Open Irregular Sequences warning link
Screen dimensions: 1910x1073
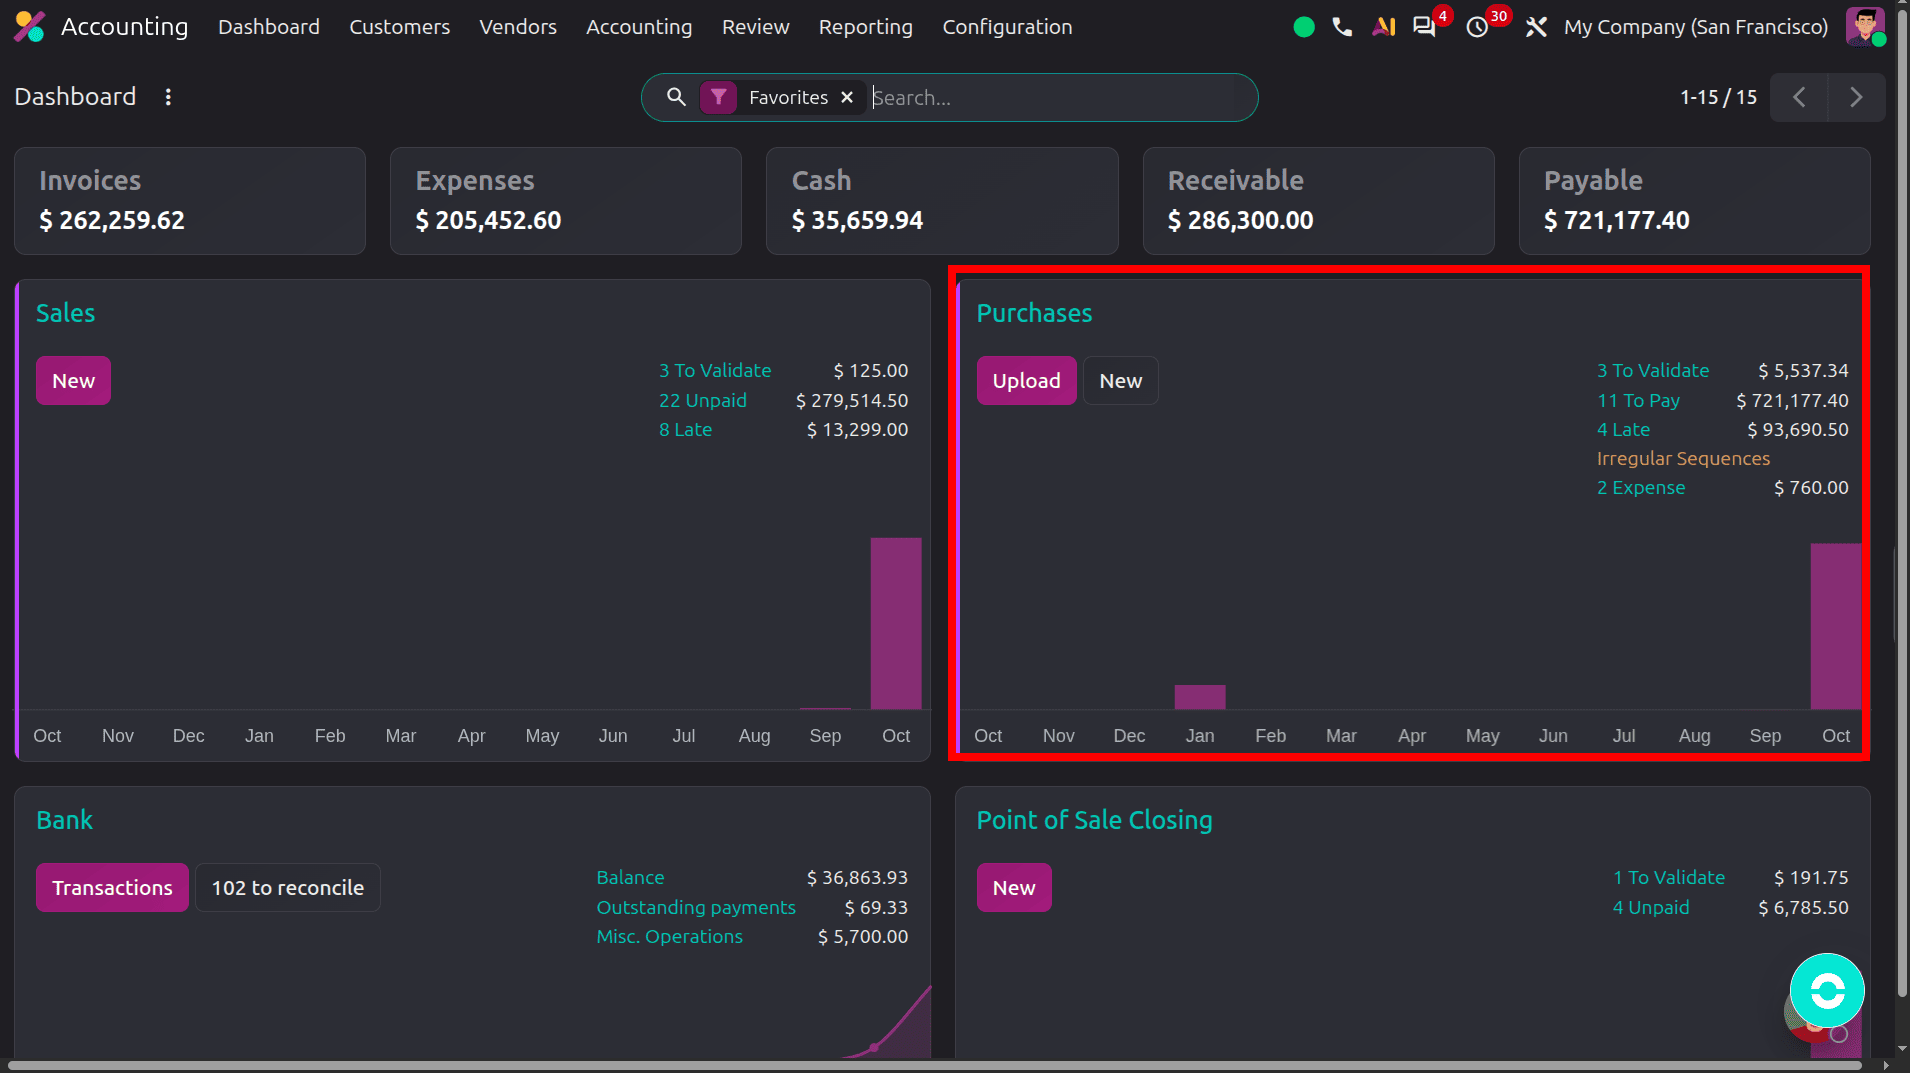click(x=1683, y=458)
